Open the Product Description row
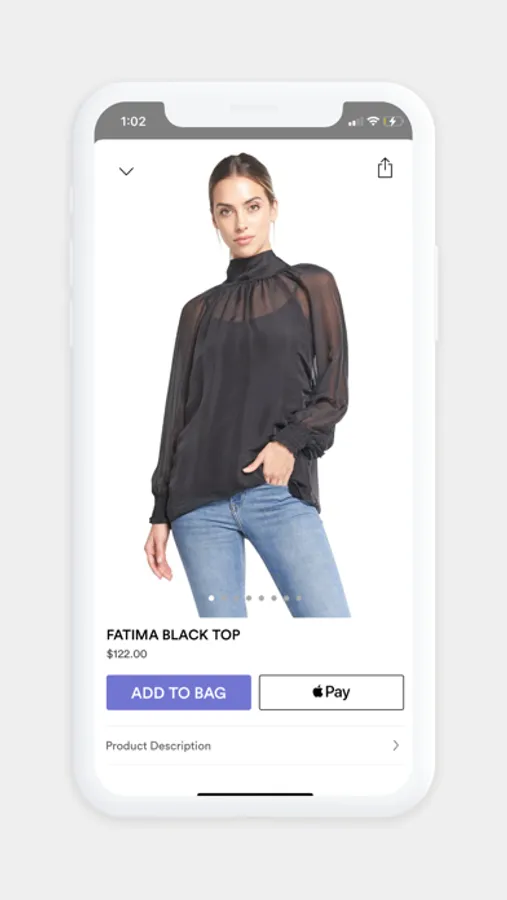This screenshot has height=900, width=507. click(x=255, y=746)
